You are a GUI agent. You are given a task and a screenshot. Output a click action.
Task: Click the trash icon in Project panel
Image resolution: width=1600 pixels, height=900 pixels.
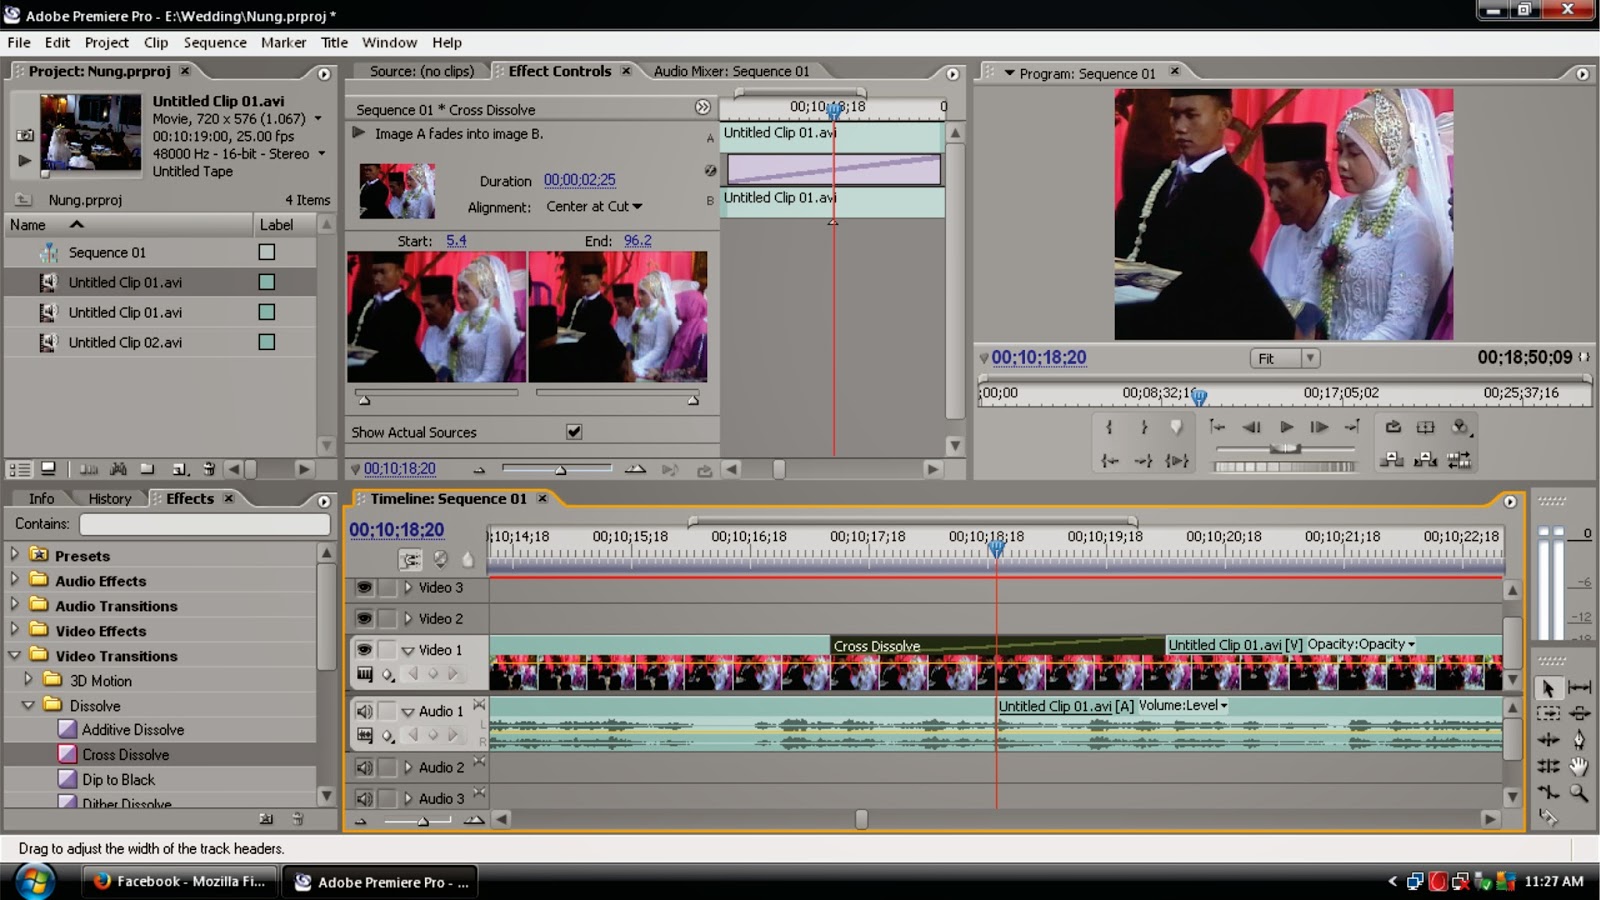(x=209, y=469)
